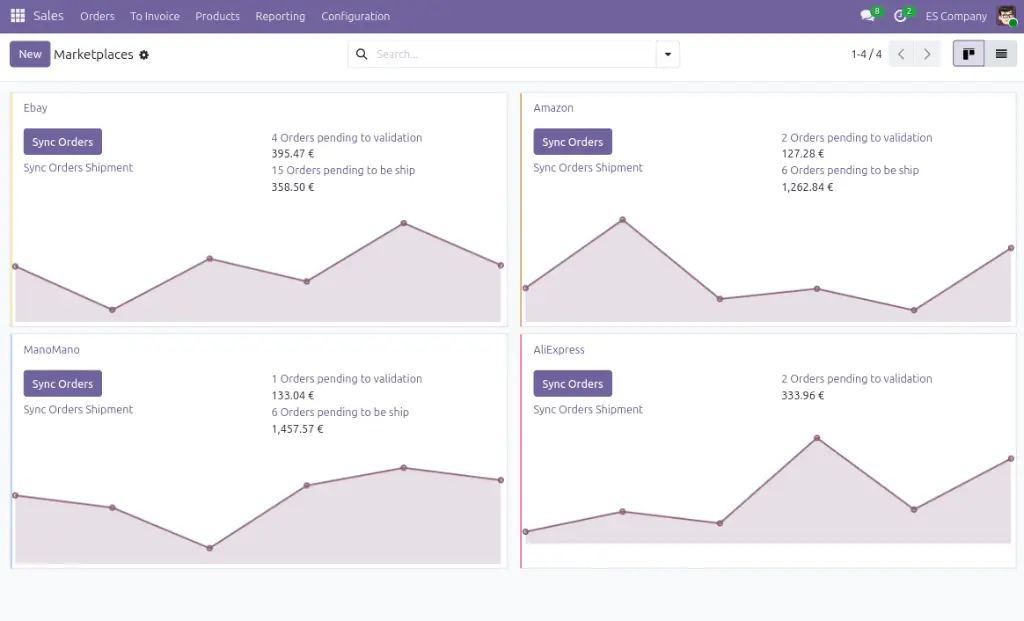
Task: Open the Configuration menu
Action: click(x=355, y=16)
